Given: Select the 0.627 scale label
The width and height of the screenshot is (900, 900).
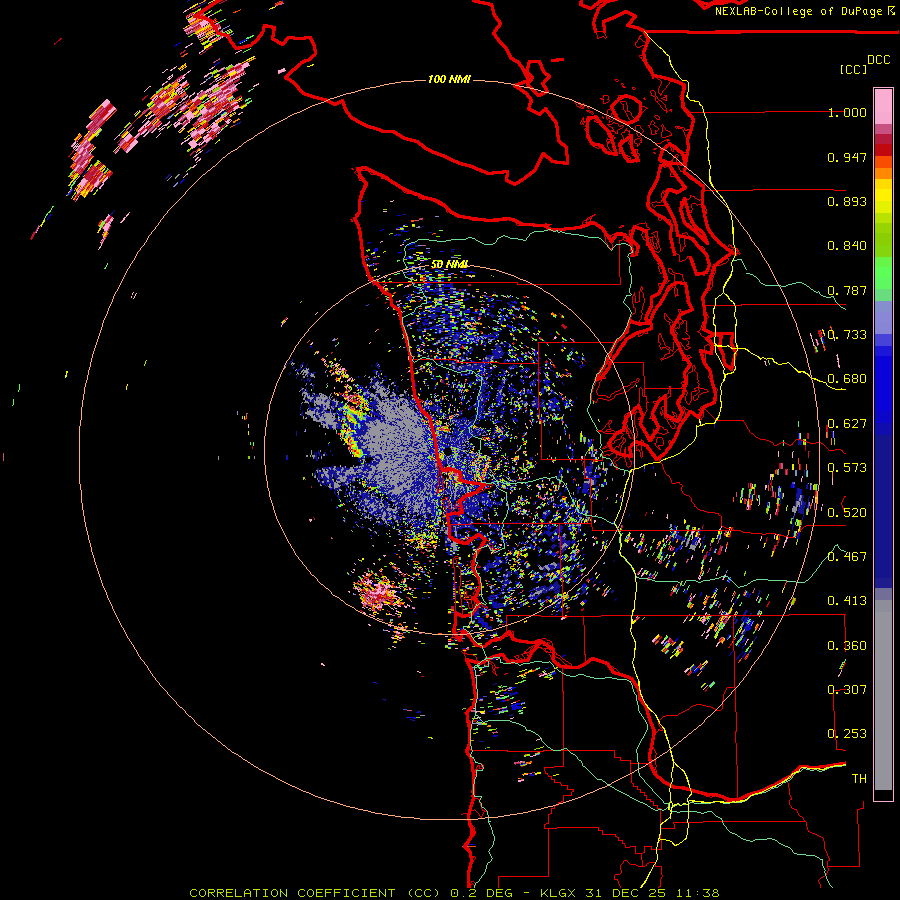Looking at the screenshot, I should [x=847, y=424].
